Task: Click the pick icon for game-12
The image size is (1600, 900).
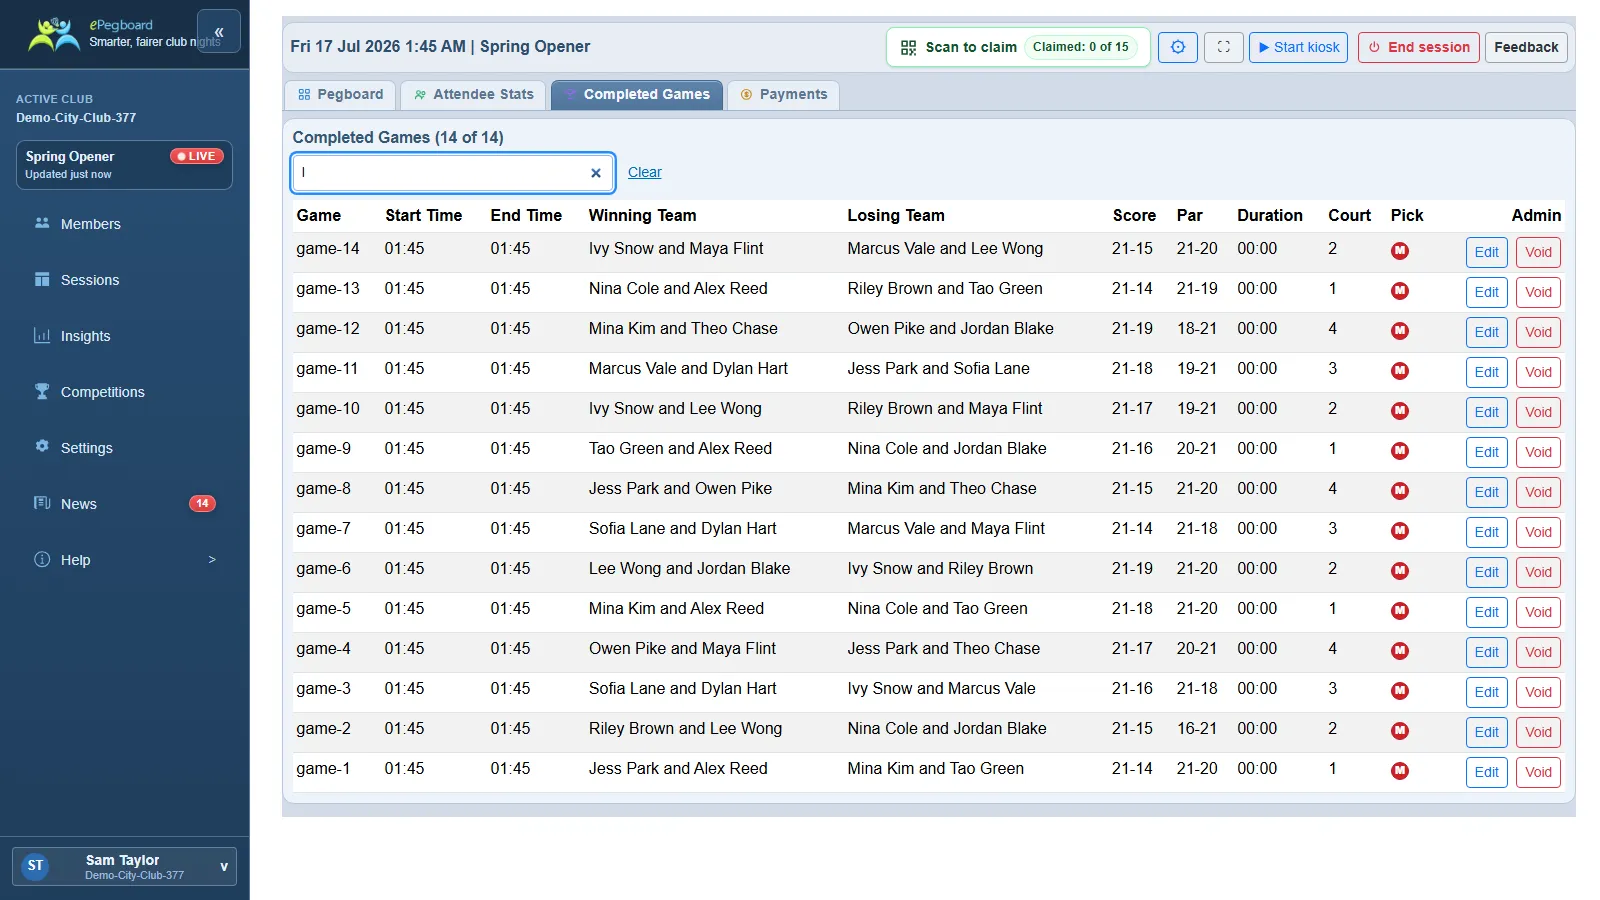Action: [1400, 331]
